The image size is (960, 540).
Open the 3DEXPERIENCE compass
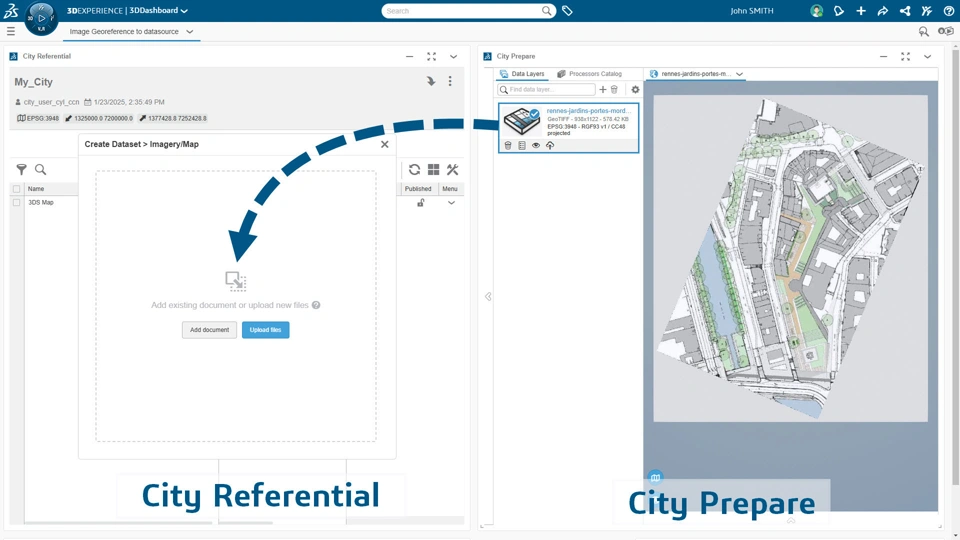pos(41,18)
